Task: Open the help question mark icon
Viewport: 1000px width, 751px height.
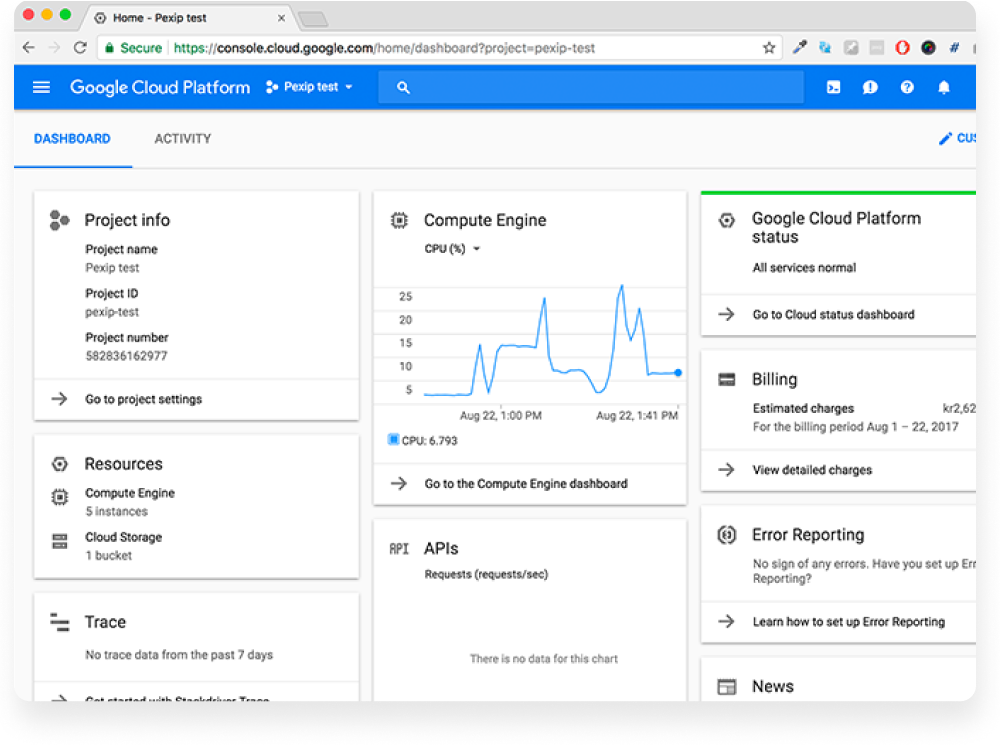Action: [x=907, y=87]
